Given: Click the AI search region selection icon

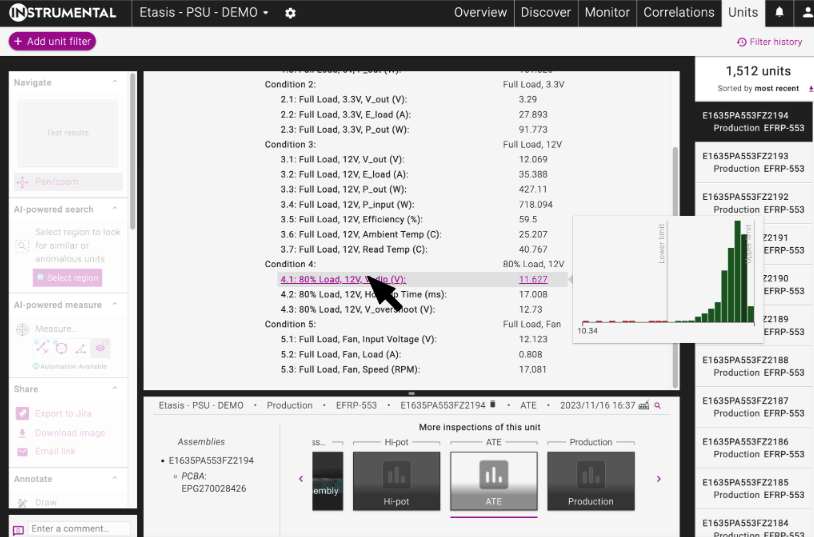Looking at the screenshot, I should pyautogui.click(x=22, y=245).
